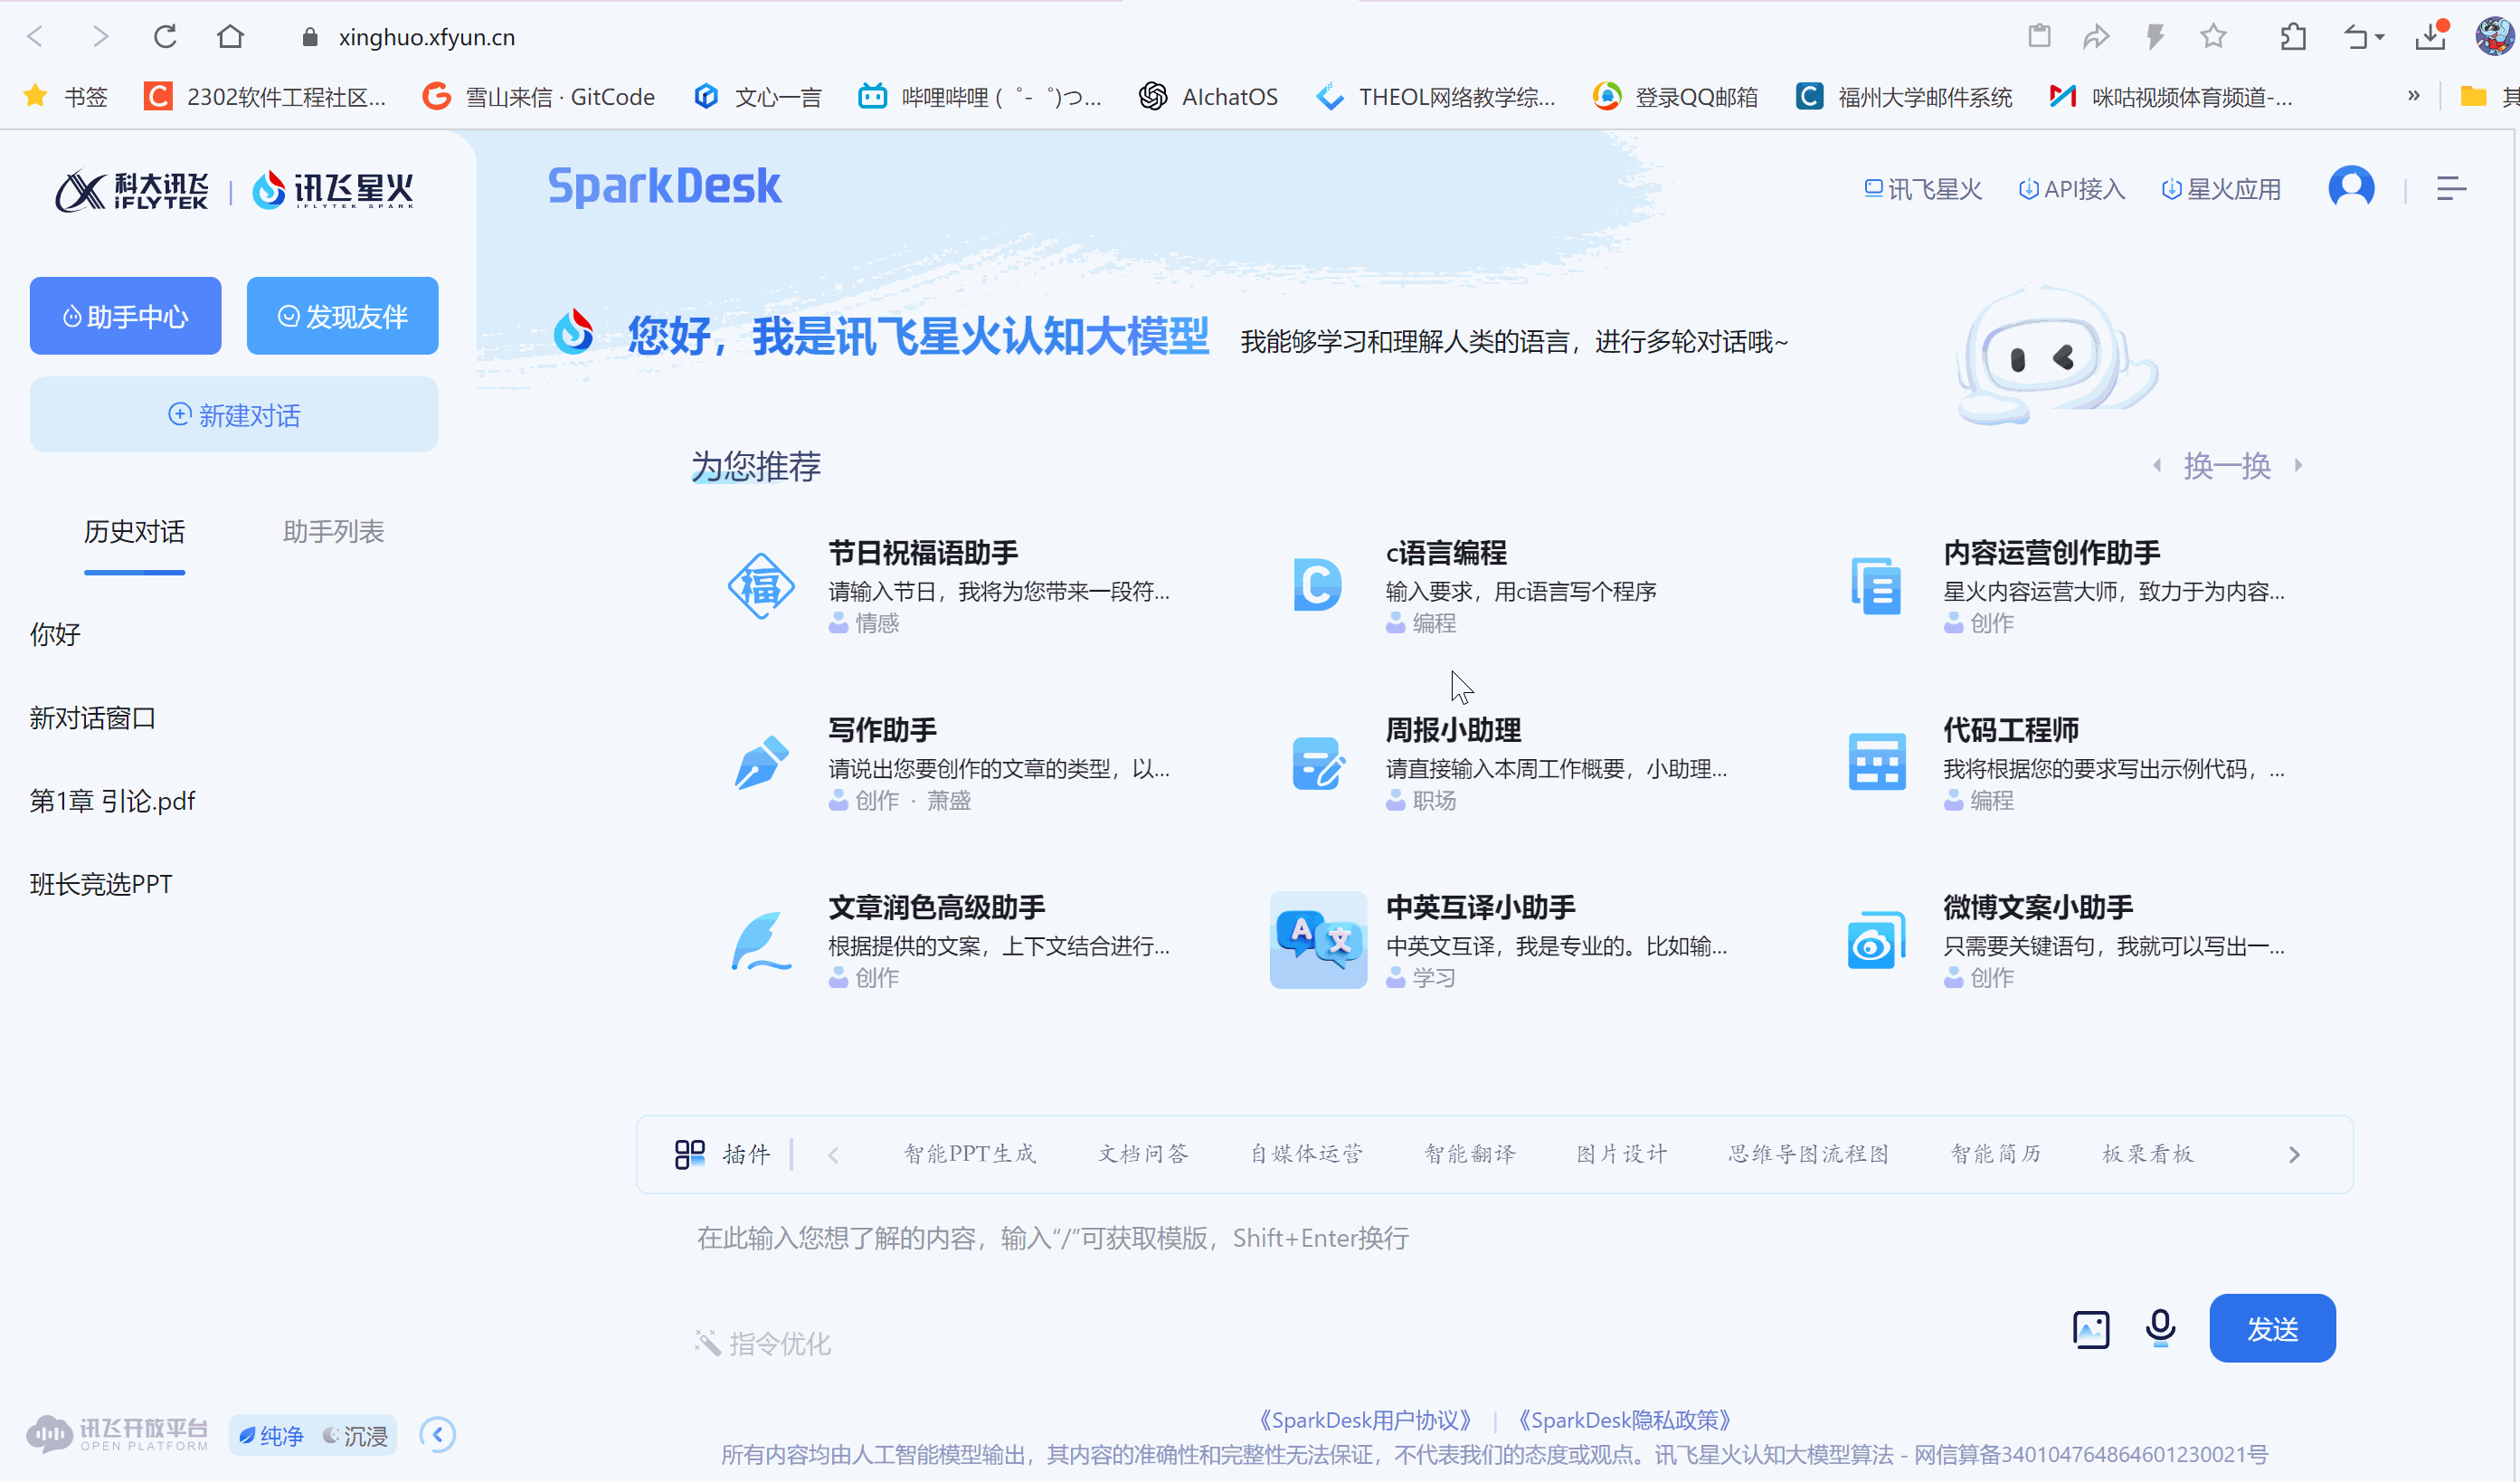The width and height of the screenshot is (2520, 1482).
Task: Open the 班长竞选PPT conversation
Action: [101, 885]
